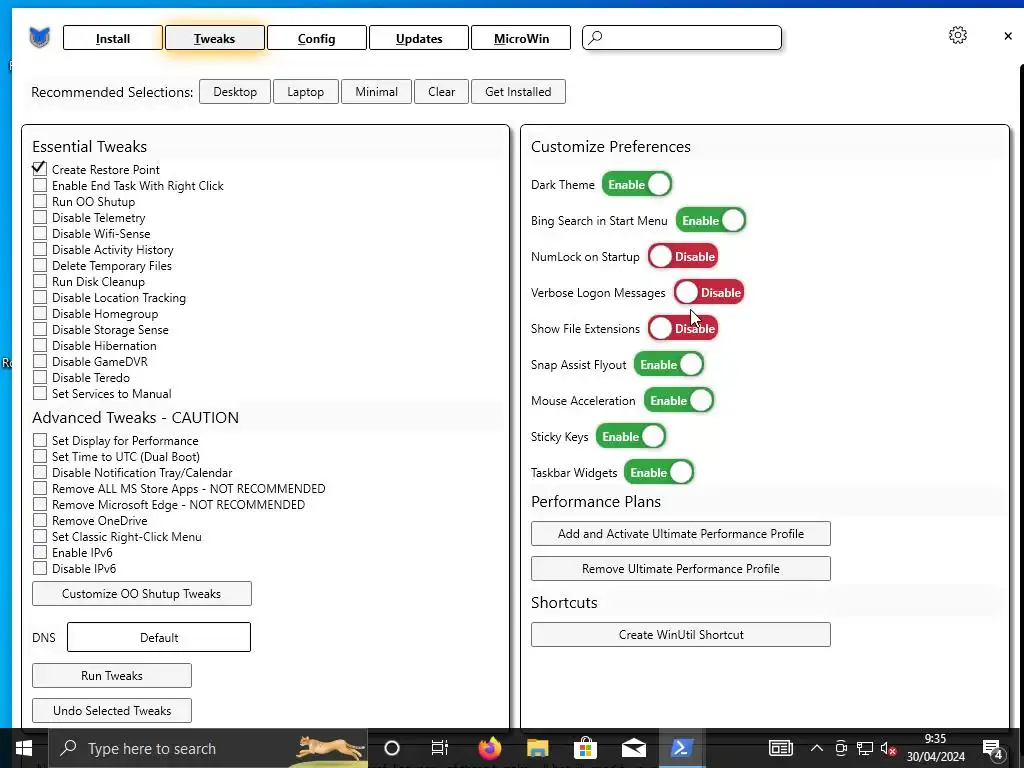Viewport: 1024px width, 768px height.
Task: Open the notification center icon
Action: pyautogui.click(x=993, y=748)
